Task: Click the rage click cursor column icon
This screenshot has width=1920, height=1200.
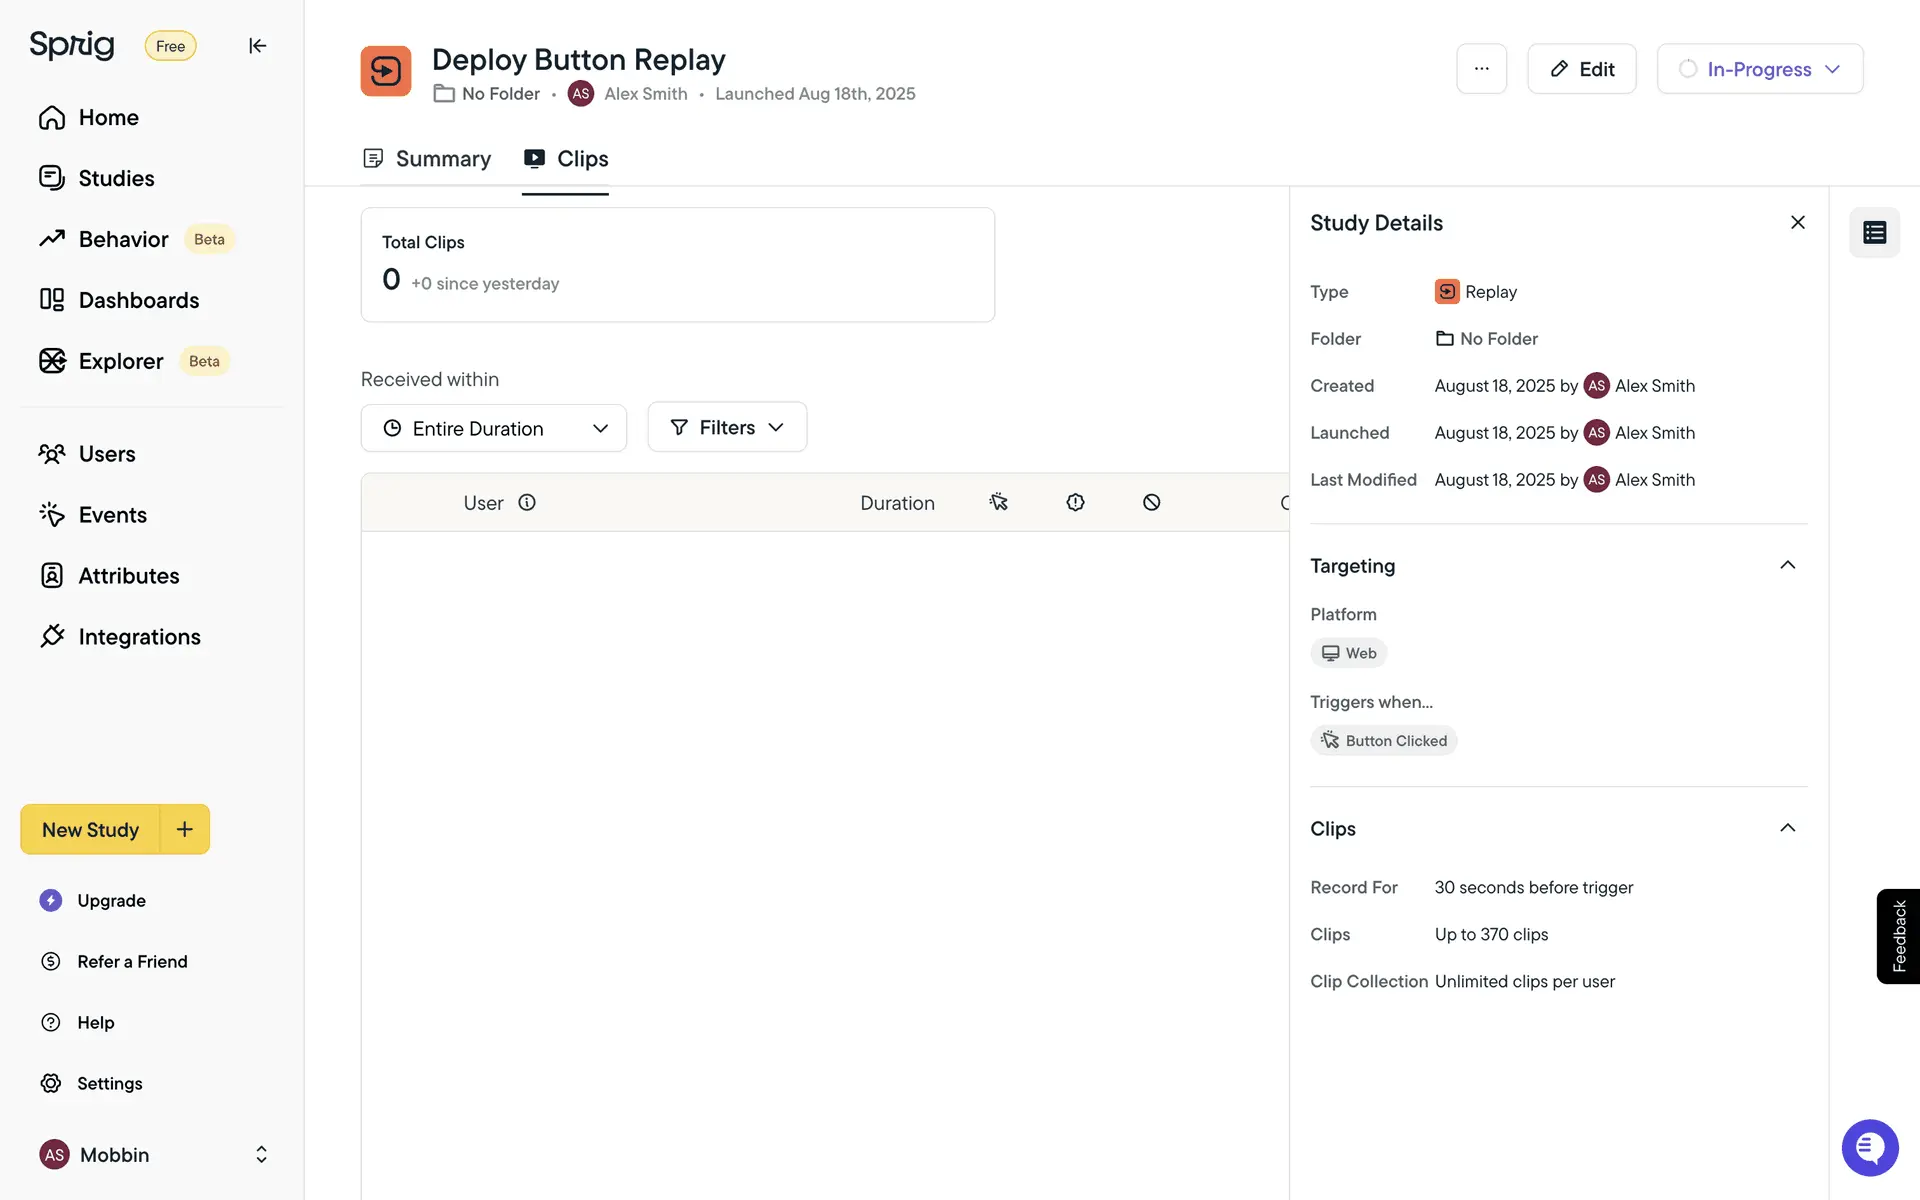Action: tap(998, 502)
